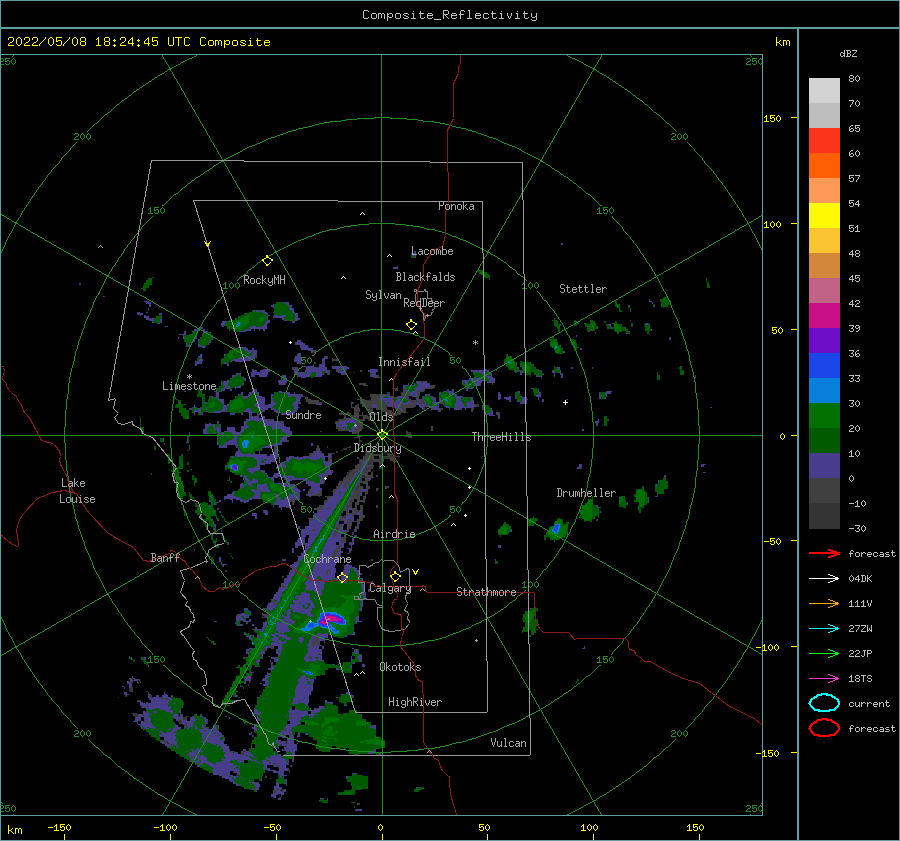Click the Sylvan label on the map
The image size is (900, 841).
pyautogui.click(x=383, y=295)
